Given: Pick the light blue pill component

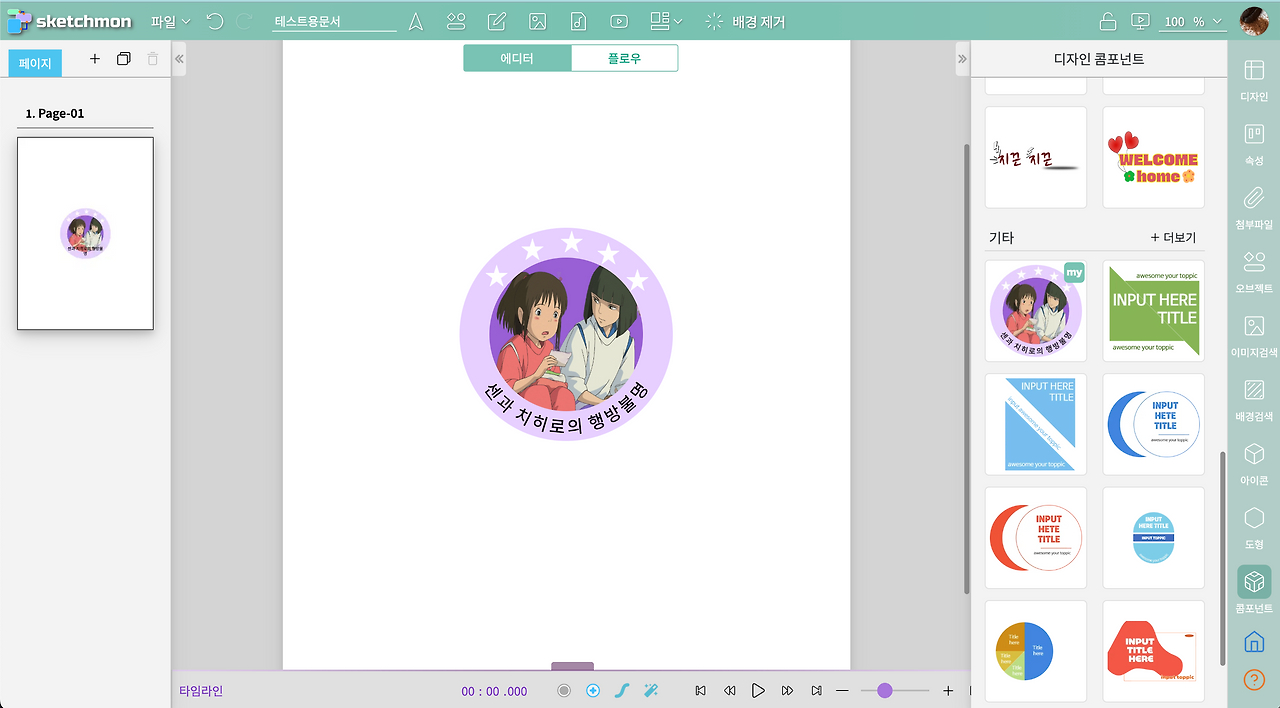Looking at the screenshot, I should (x=1154, y=538).
